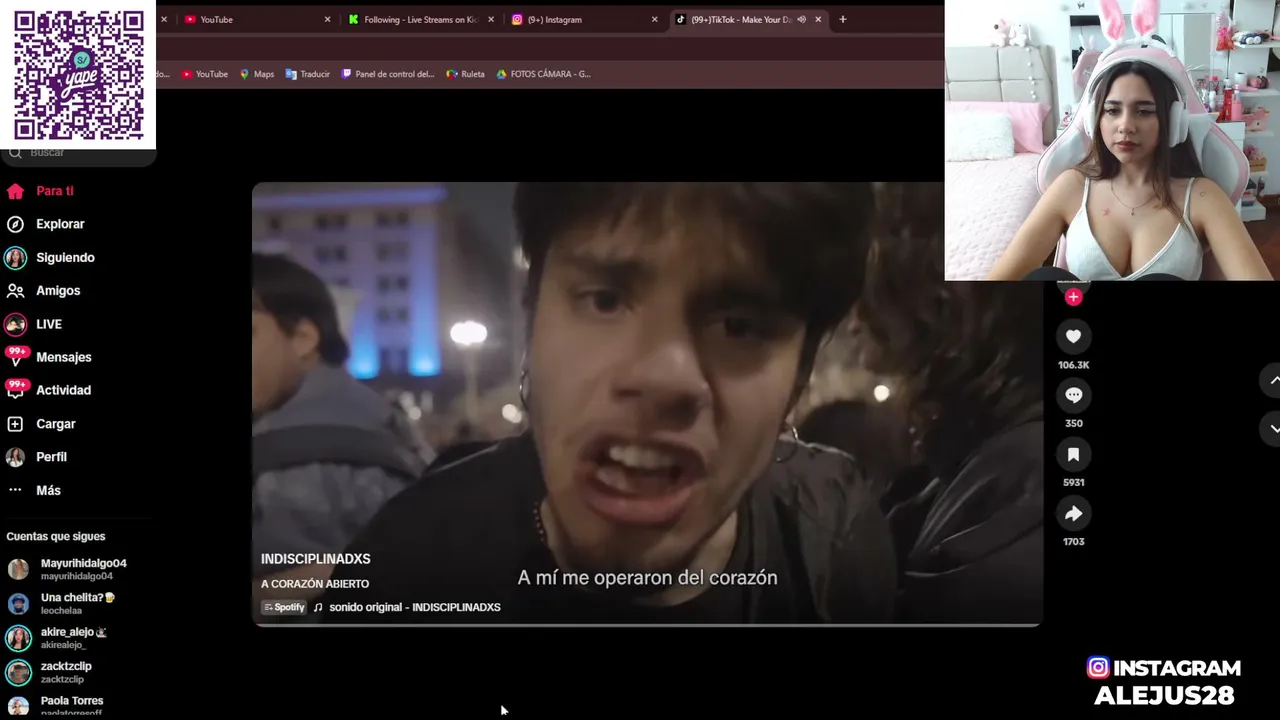Share the video via arrow icon
Screen dimensions: 1280x720
(x=1073, y=514)
